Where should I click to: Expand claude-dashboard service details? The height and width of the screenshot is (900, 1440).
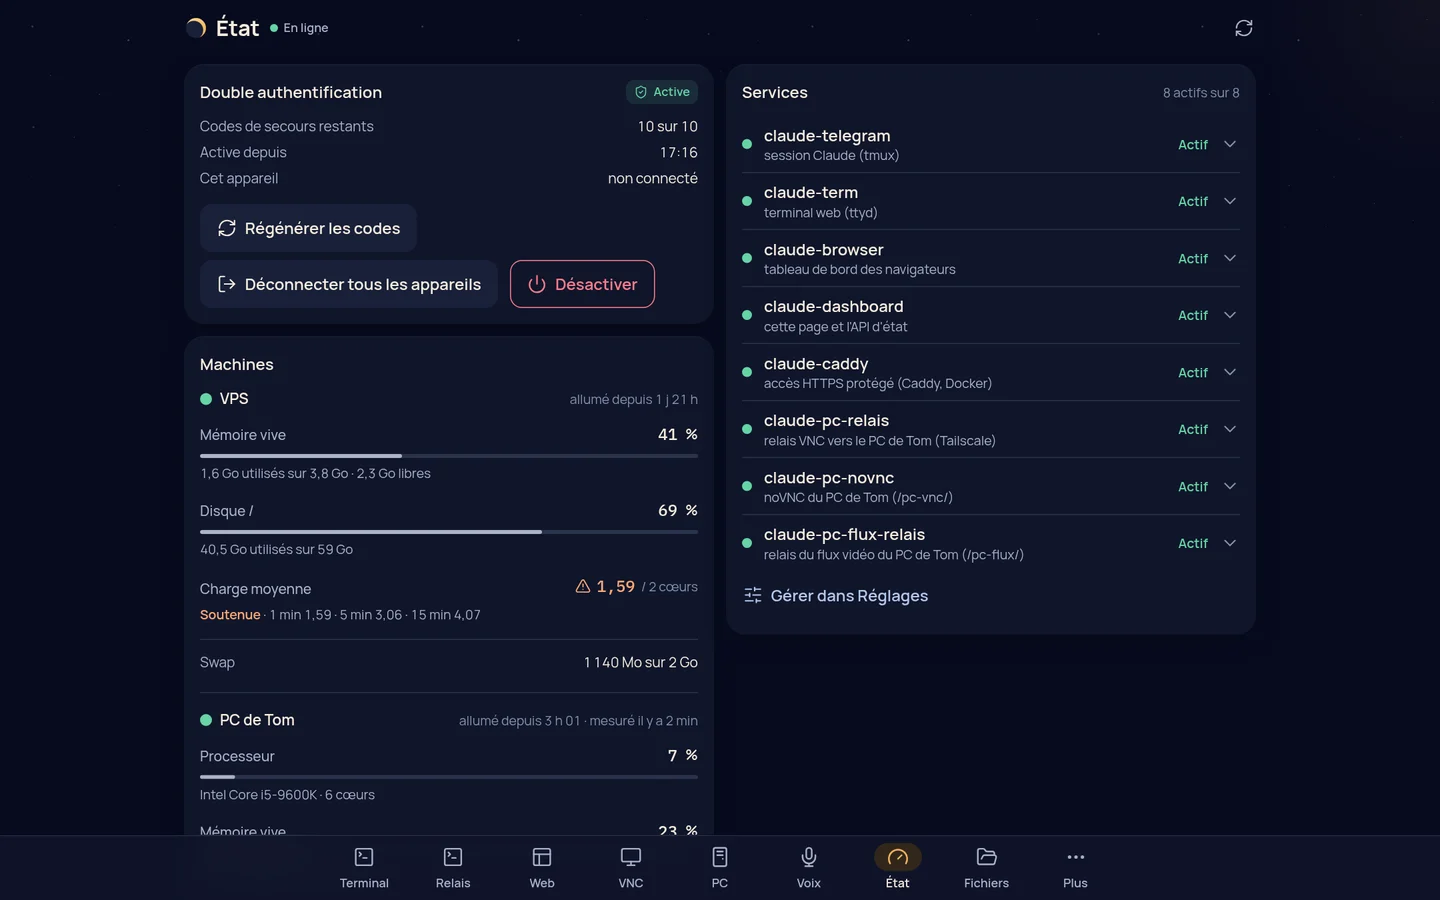[1230, 315]
